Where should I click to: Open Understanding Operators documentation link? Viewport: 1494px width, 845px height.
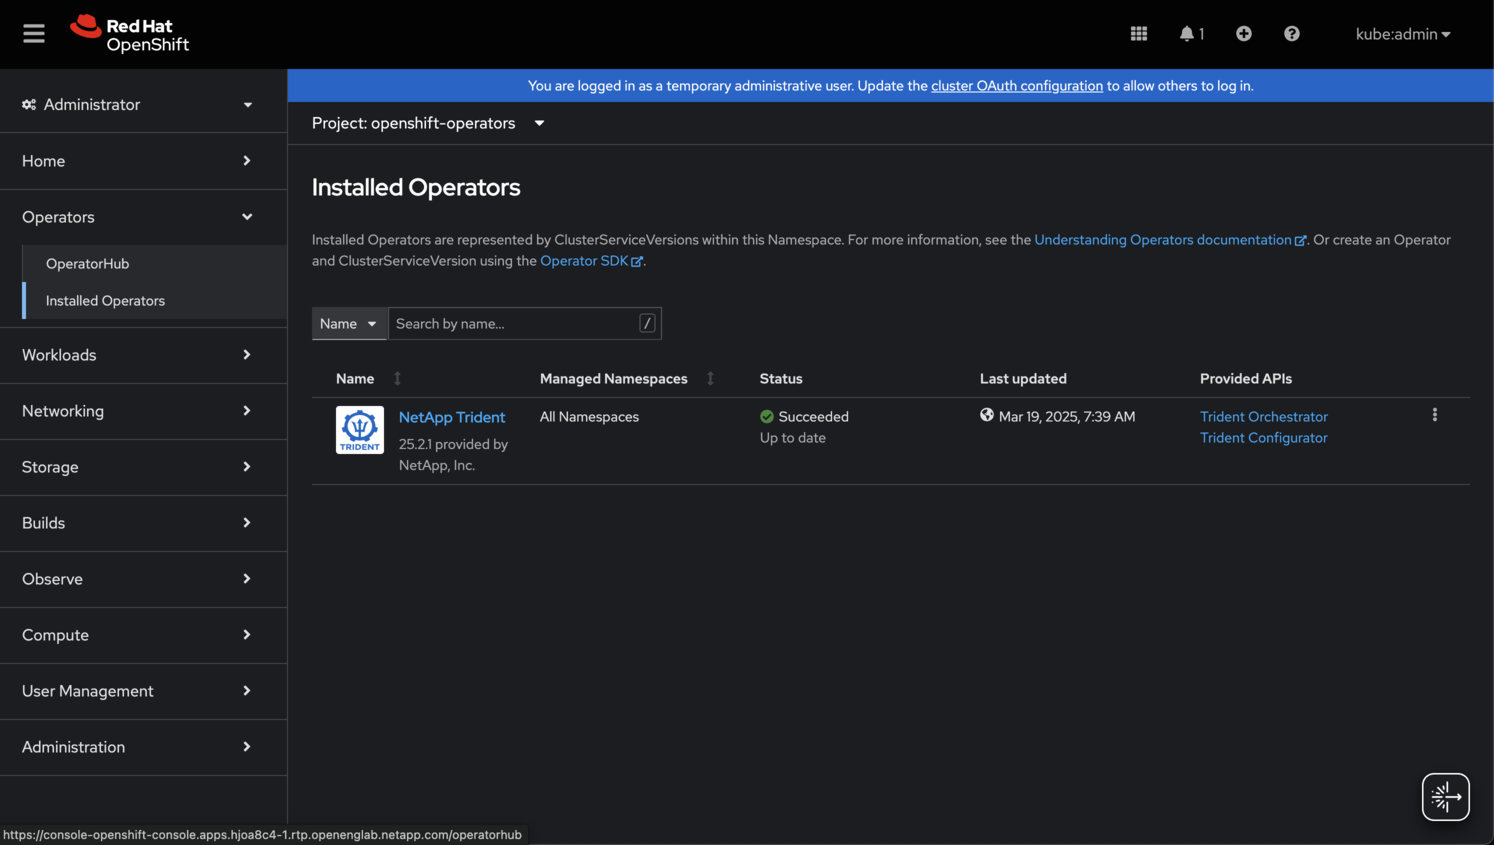pyautogui.click(x=1170, y=240)
